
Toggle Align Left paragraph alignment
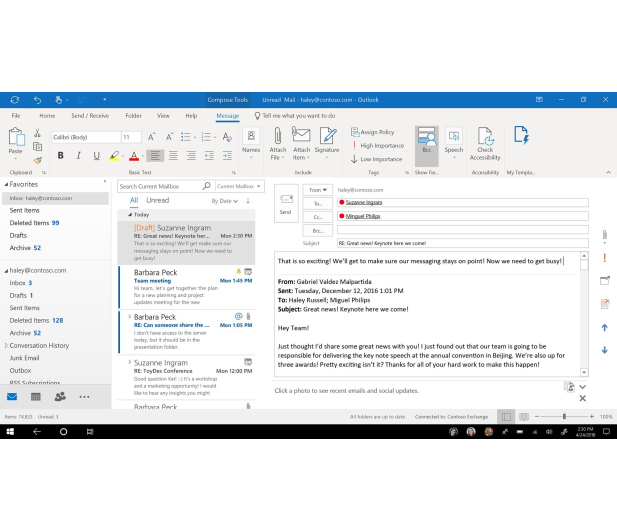[x=155, y=156]
